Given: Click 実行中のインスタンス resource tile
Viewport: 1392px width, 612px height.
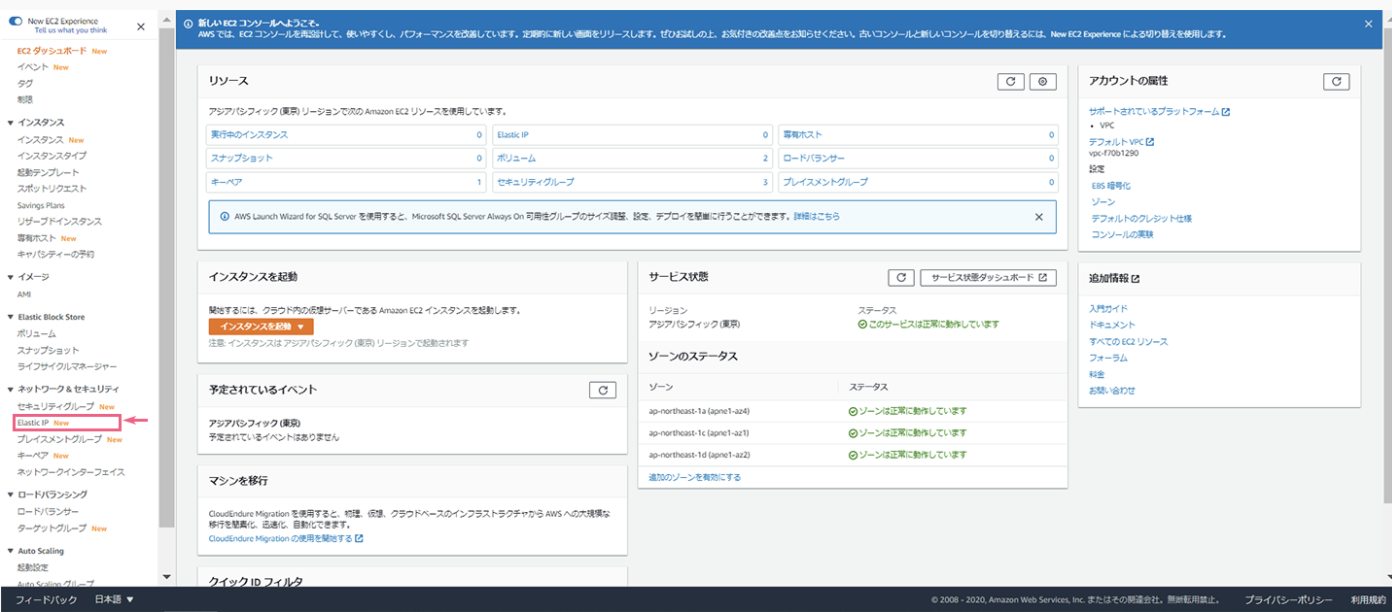Looking at the screenshot, I should [346, 134].
